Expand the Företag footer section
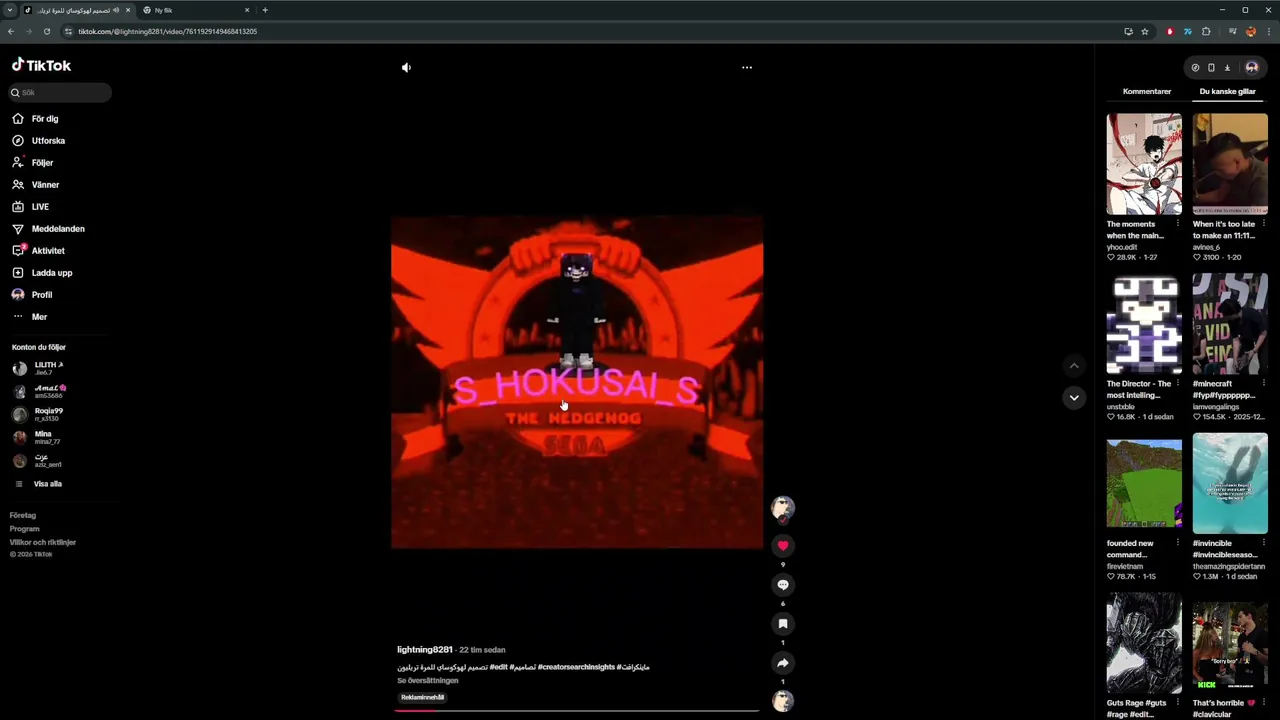 (x=23, y=516)
